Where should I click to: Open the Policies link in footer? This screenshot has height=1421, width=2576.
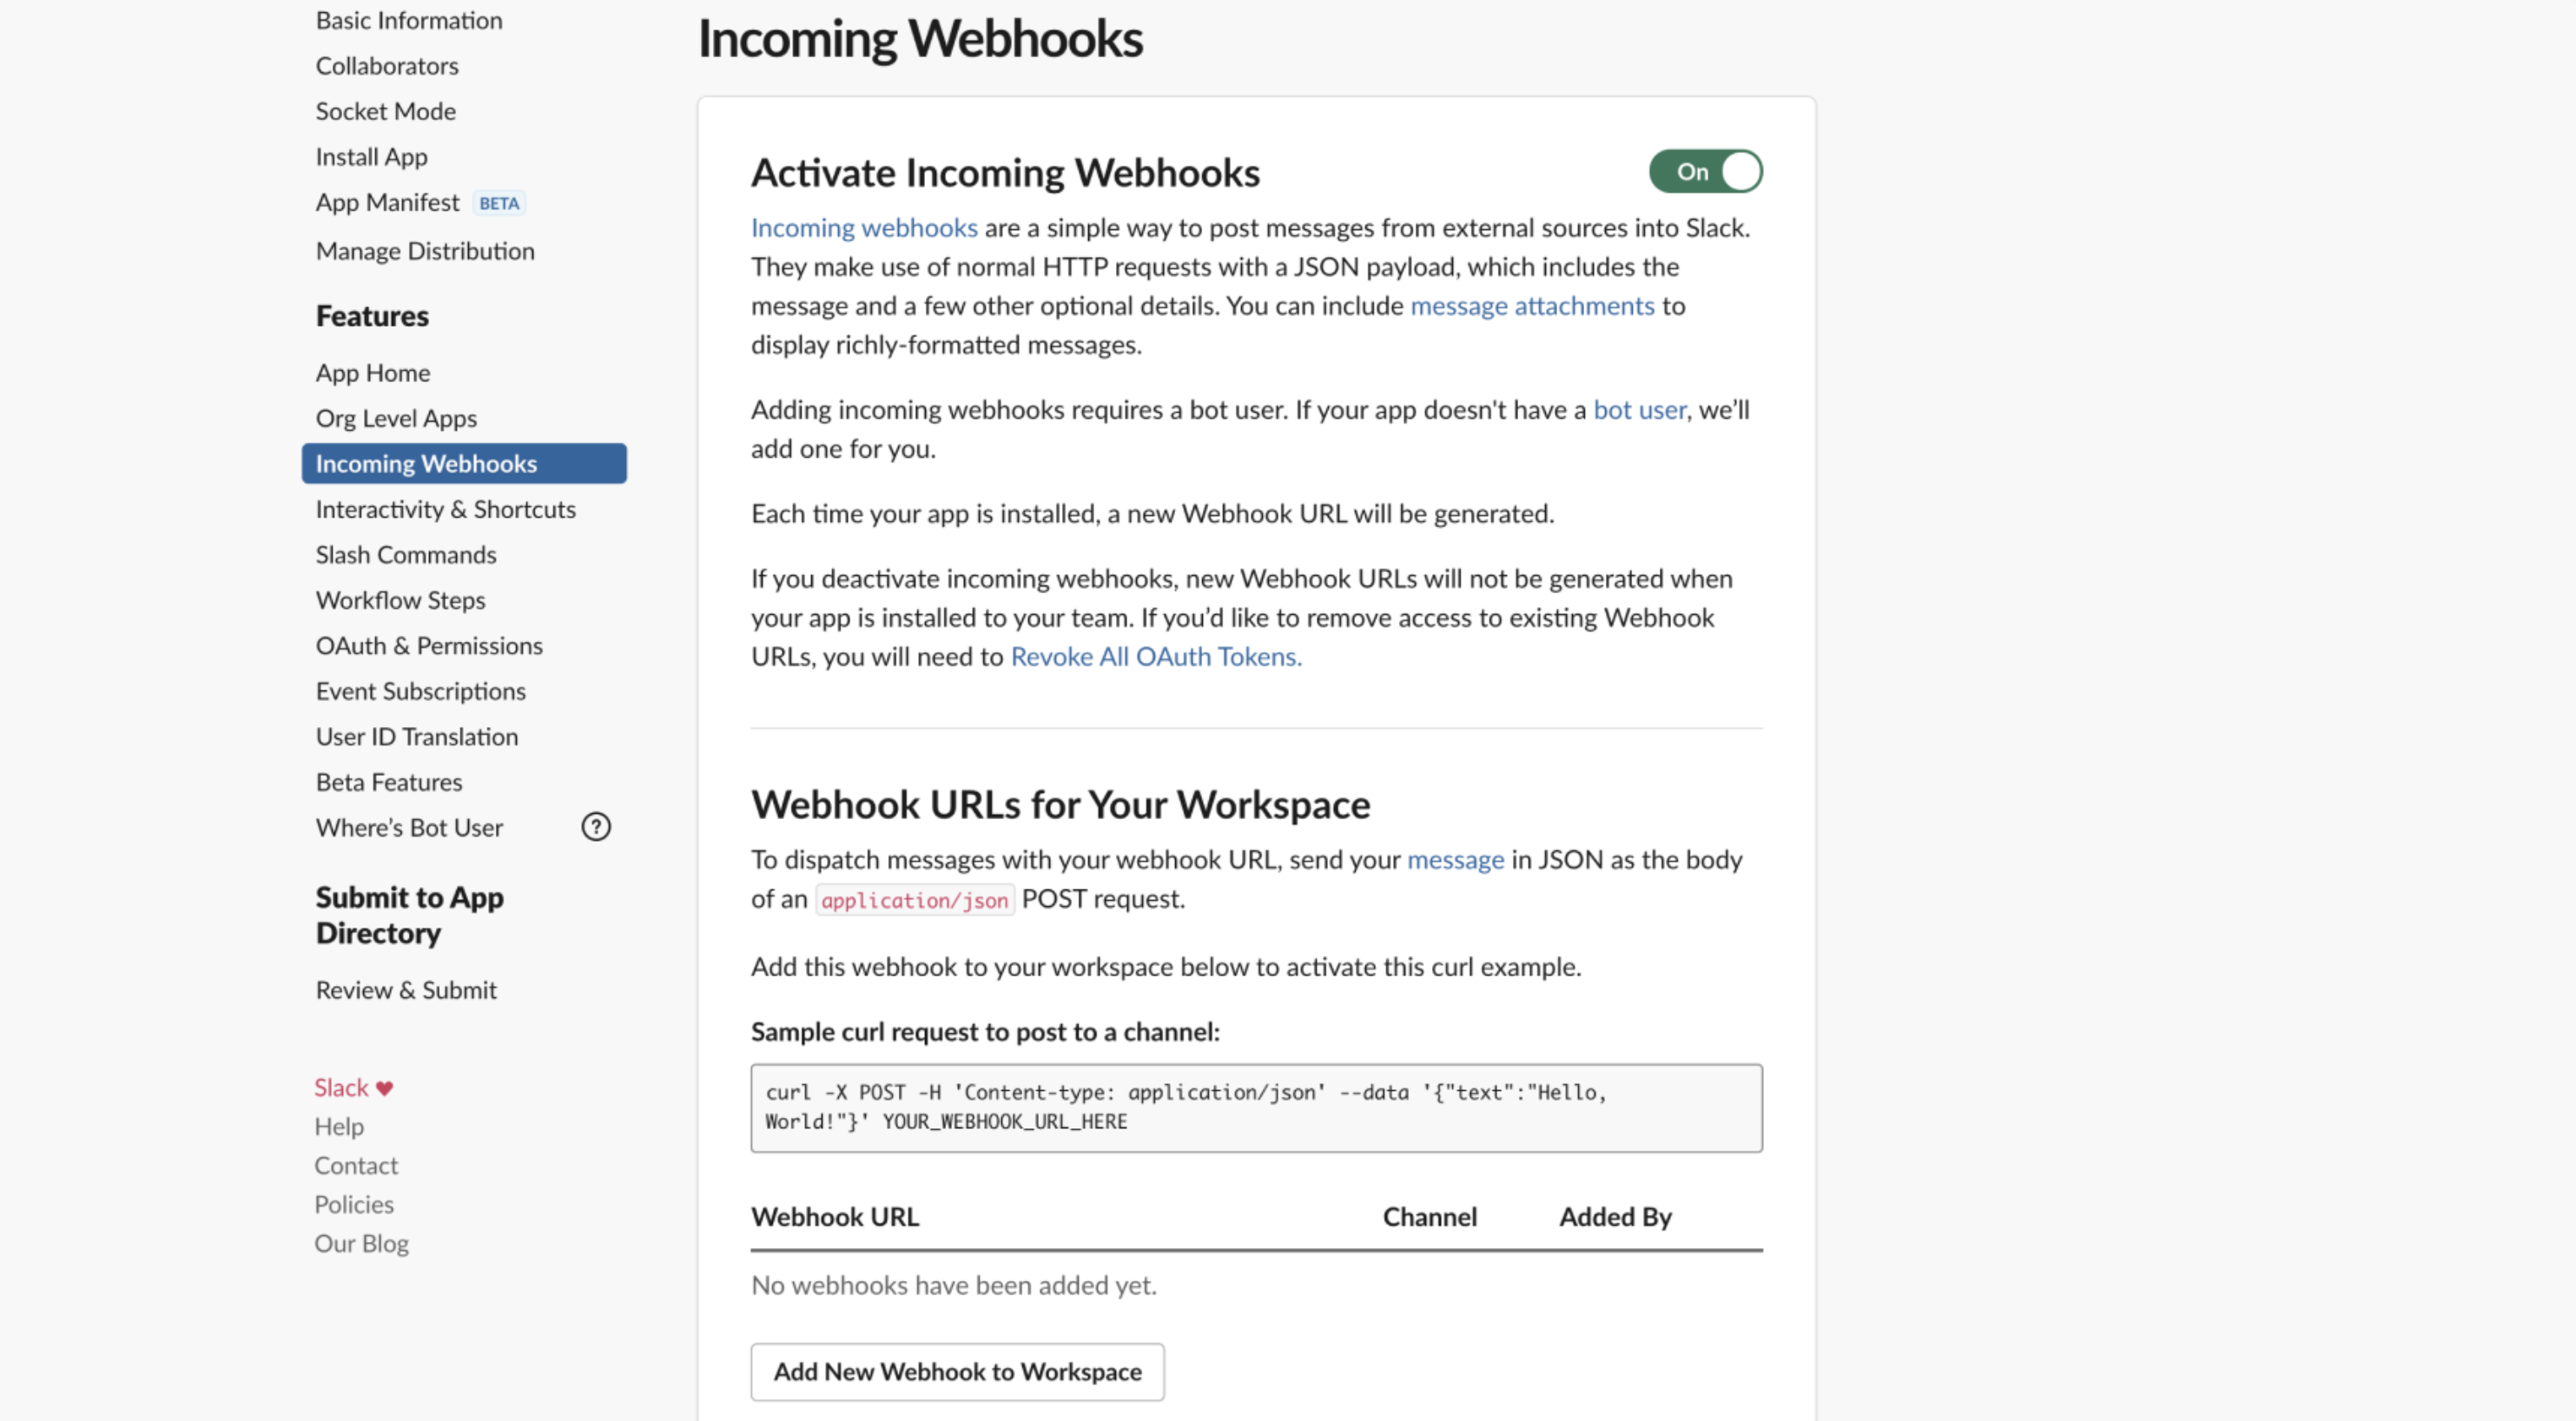click(354, 1204)
